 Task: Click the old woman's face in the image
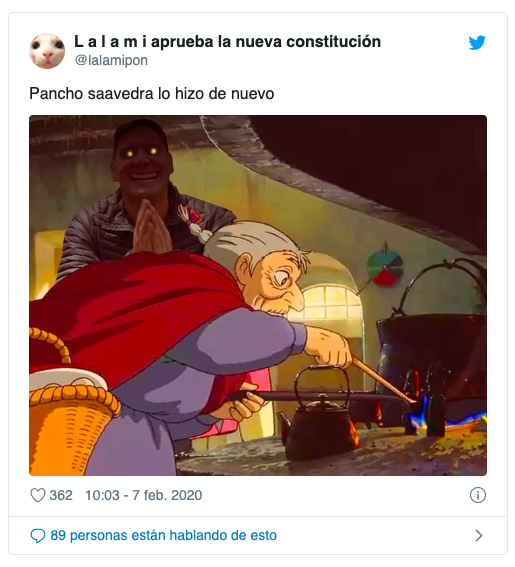click(275, 284)
